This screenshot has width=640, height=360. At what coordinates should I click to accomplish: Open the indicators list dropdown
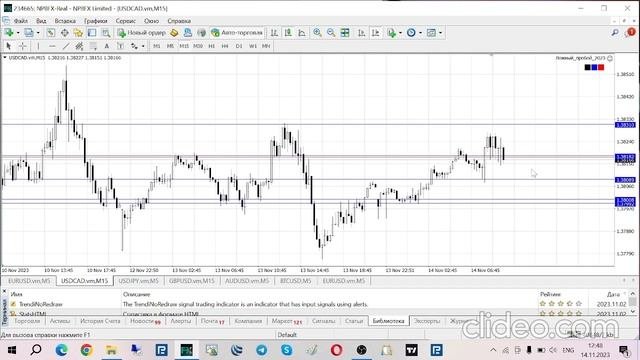pyautogui.click(x=400, y=33)
